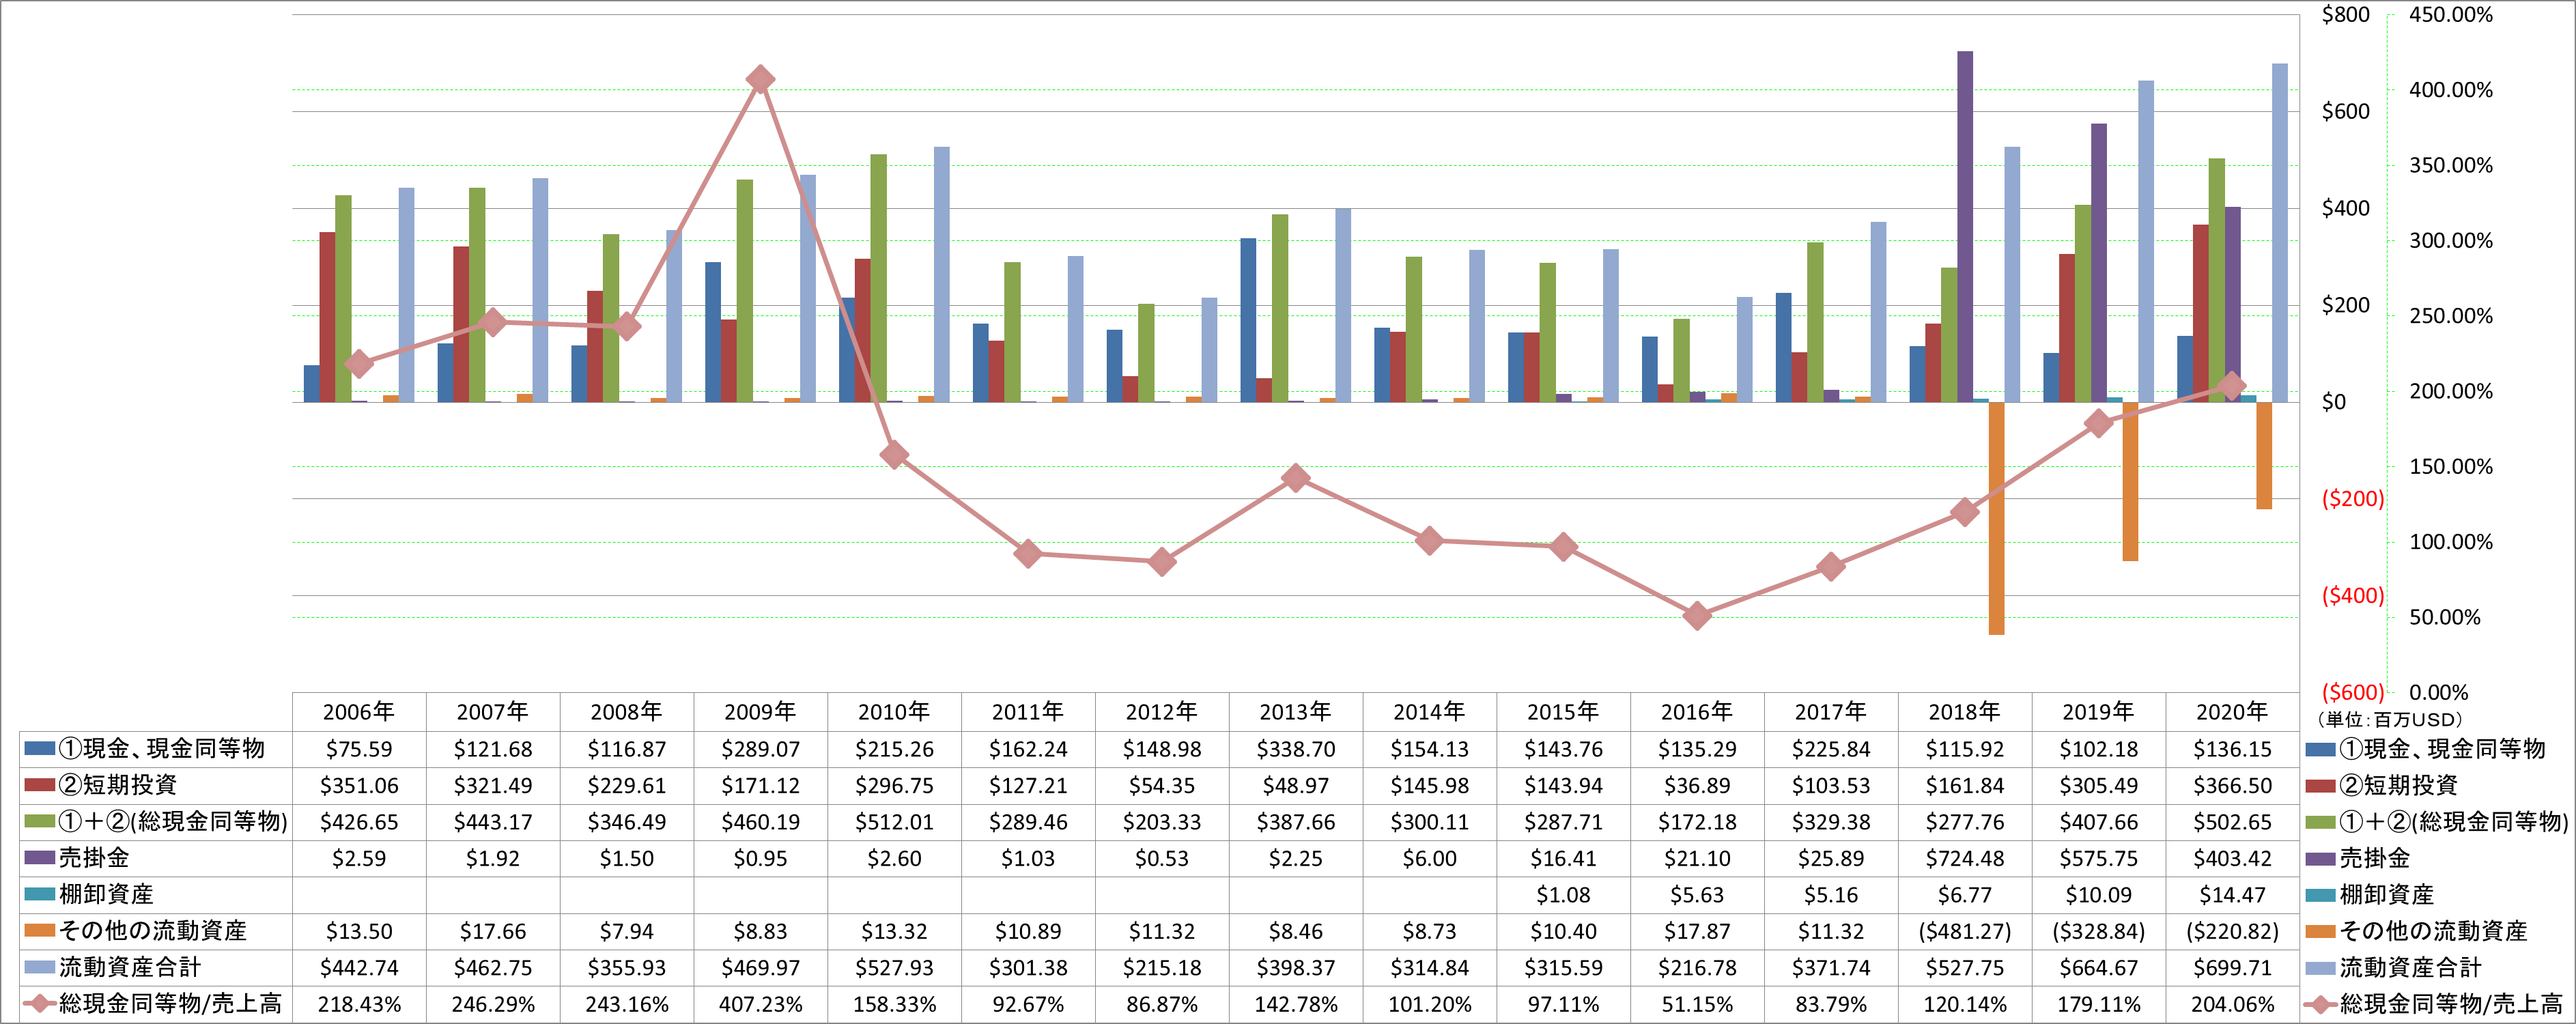Image resolution: width=2576 pixels, height=1024 pixels.
Task: Select the green 総現金同等物 bar for 2010
Action: [878, 278]
